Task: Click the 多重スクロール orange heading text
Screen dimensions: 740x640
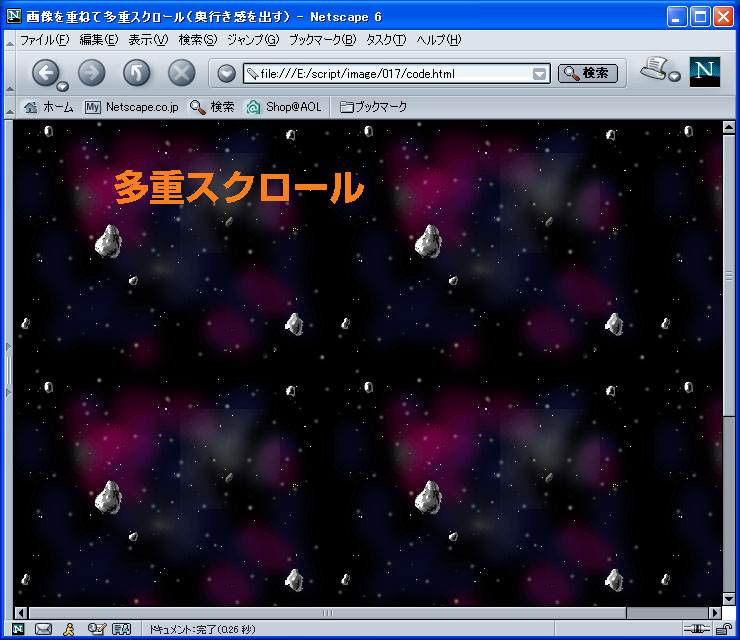Action: pos(239,187)
